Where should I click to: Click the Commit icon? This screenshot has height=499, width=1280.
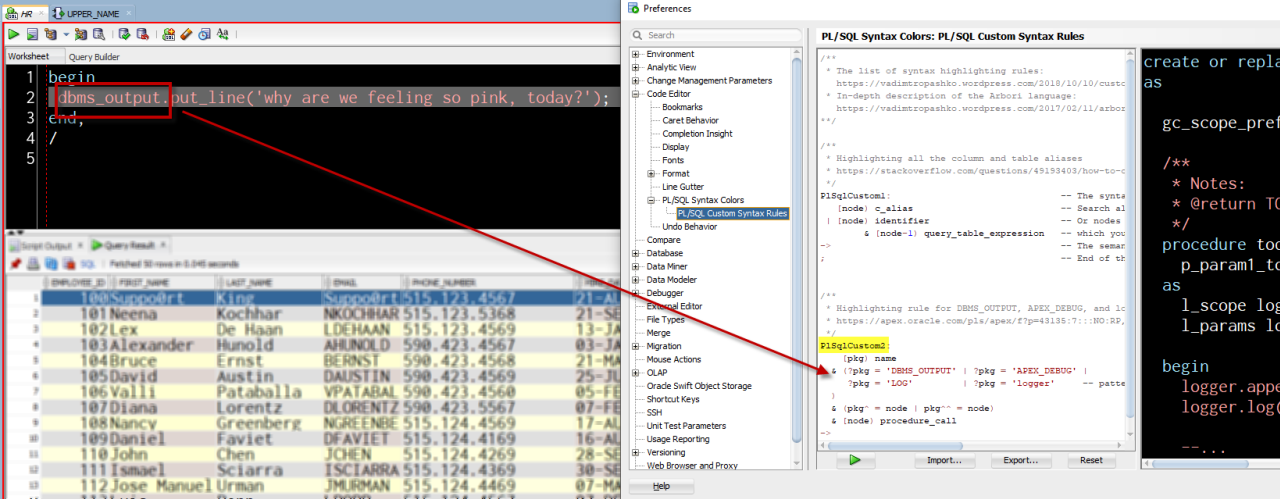click(x=124, y=34)
